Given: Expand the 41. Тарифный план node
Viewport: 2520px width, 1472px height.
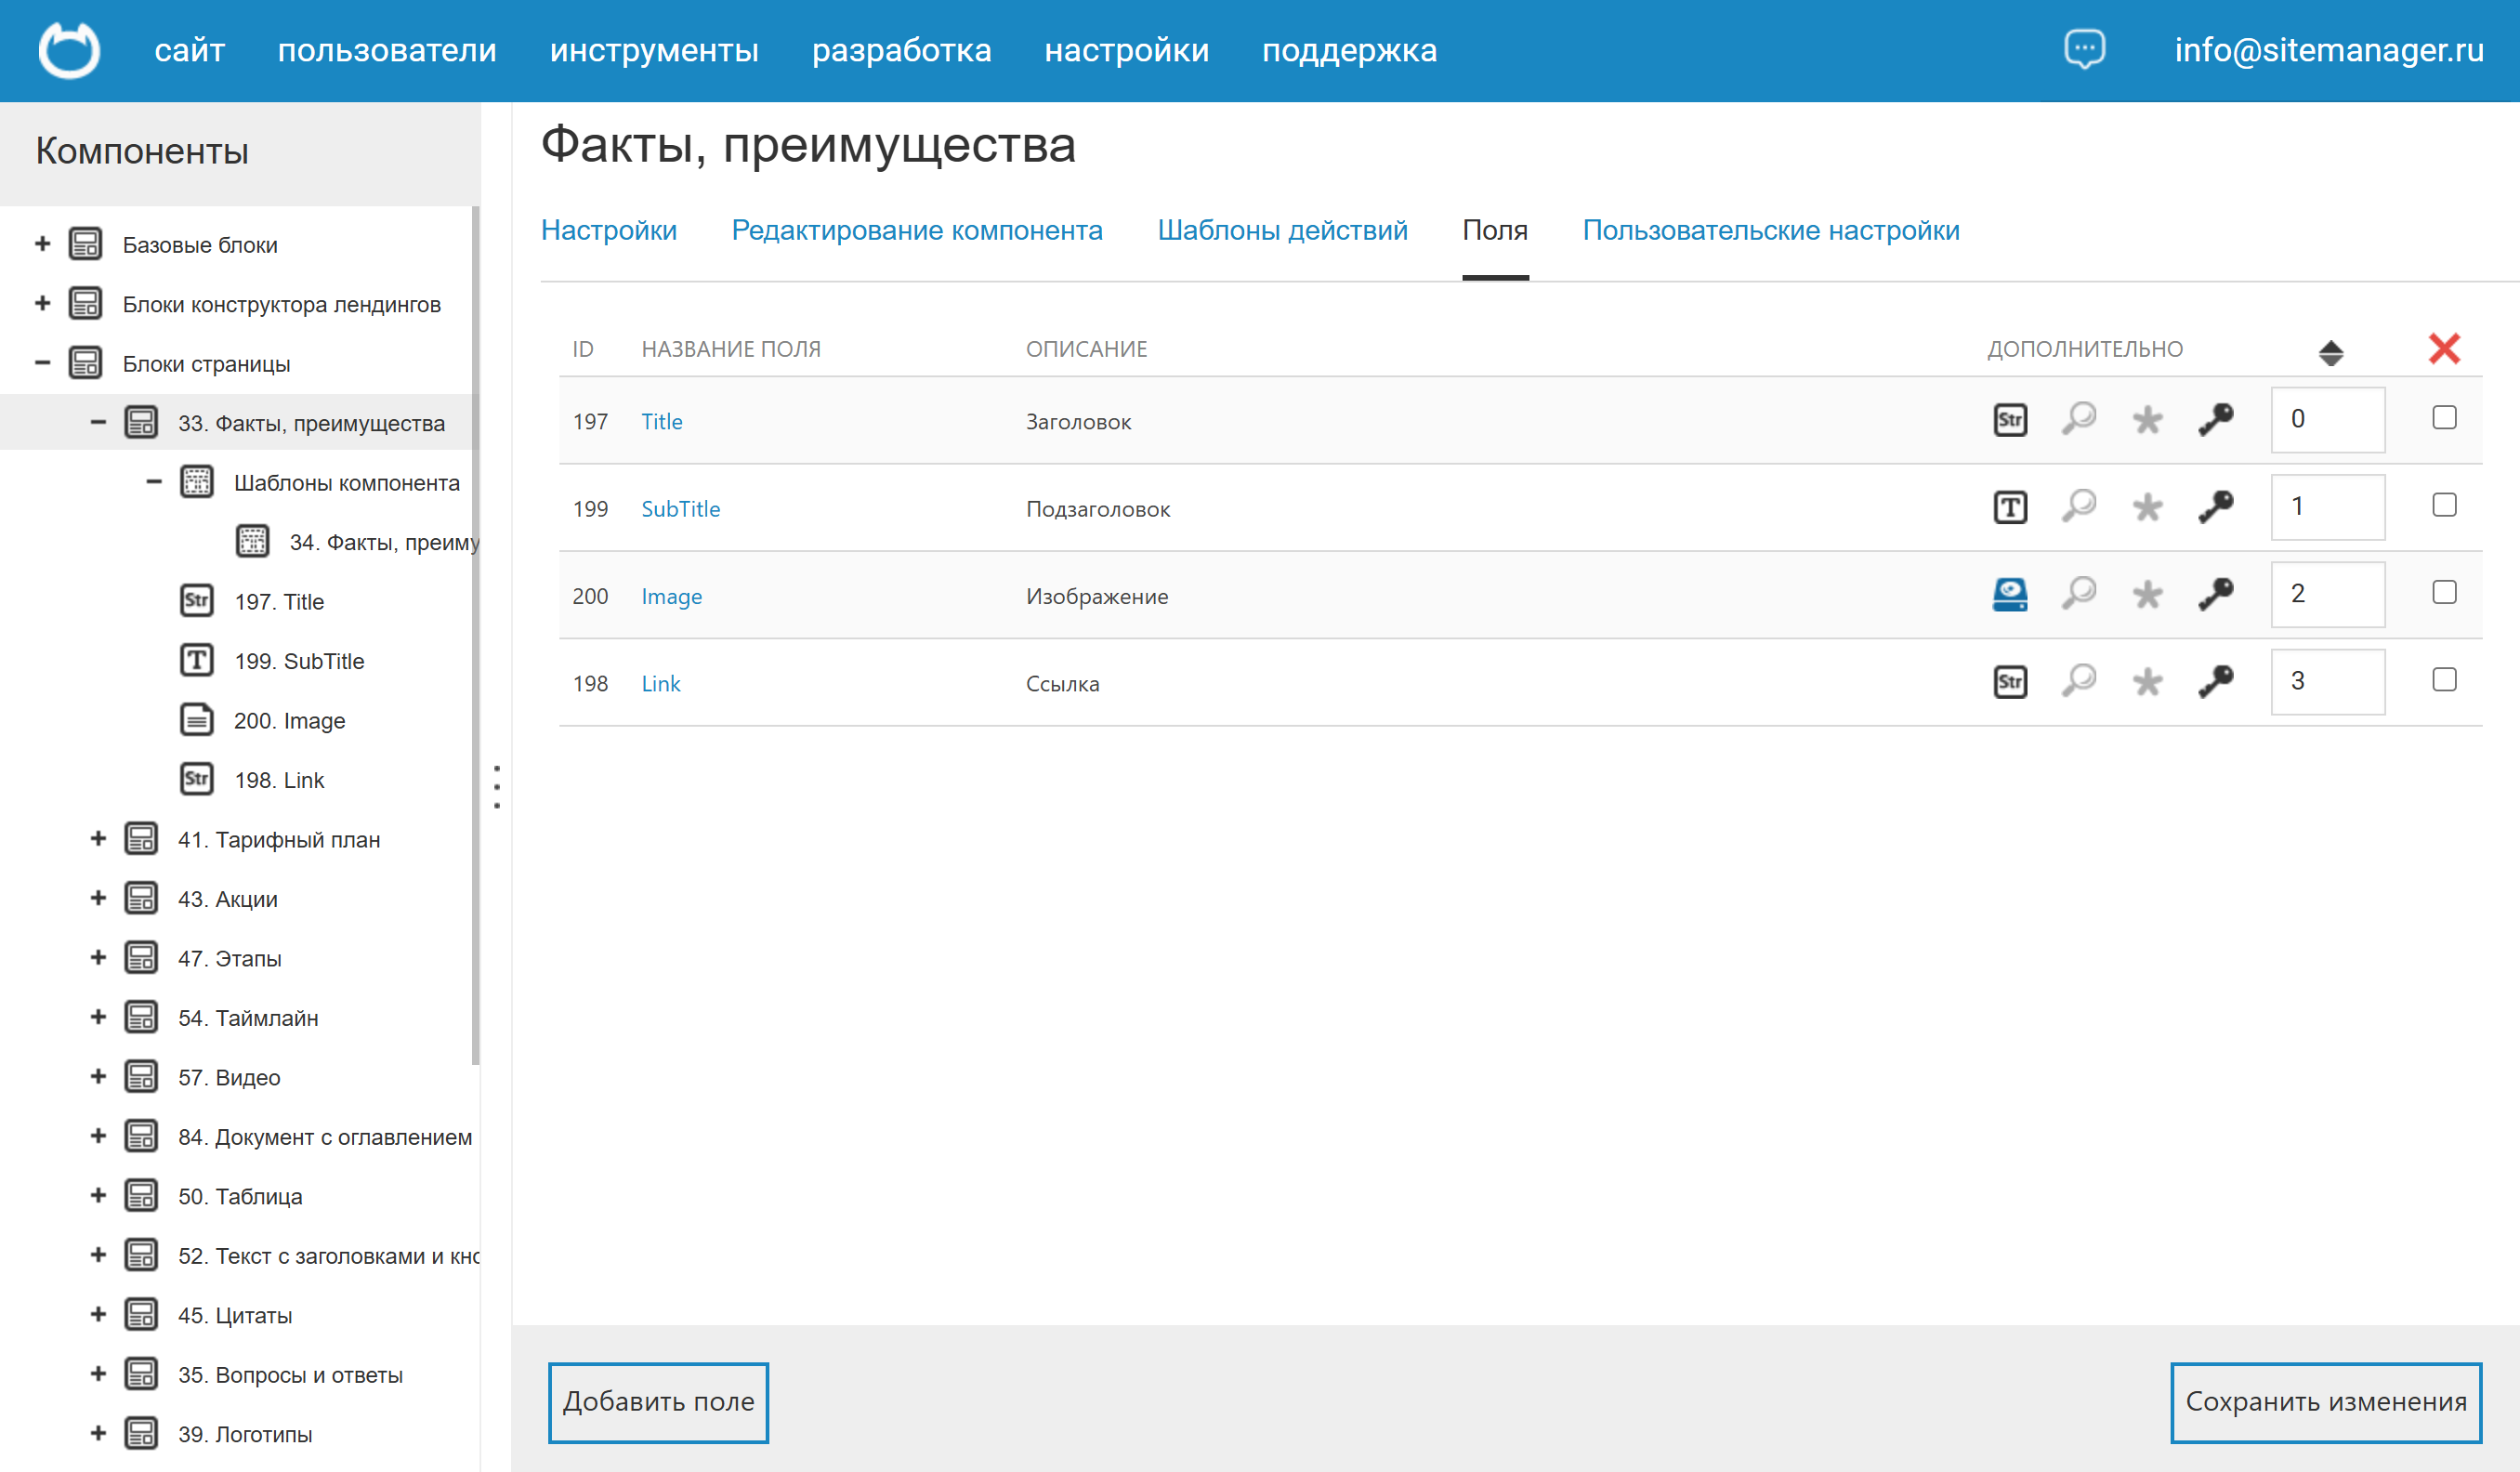Looking at the screenshot, I should (x=98, y=839).
